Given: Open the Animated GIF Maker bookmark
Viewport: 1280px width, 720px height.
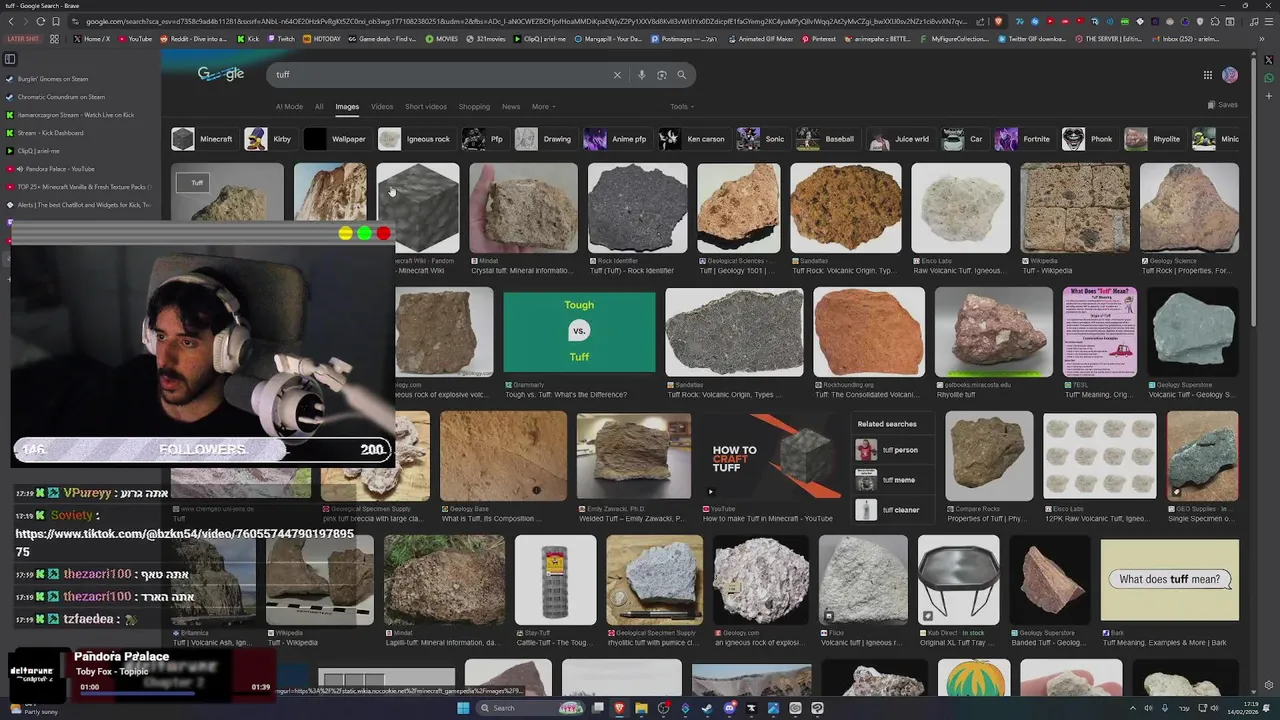Looking at the screenshot, I should point(759,39).
